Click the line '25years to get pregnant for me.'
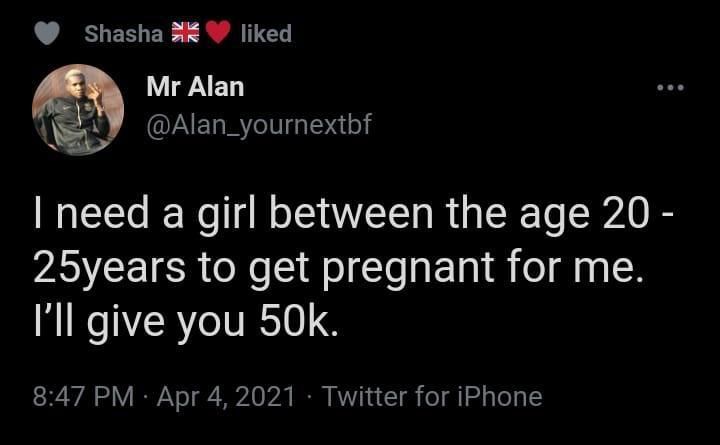The height and width of the screenshot is (445, 720). (x=335, y=270)
